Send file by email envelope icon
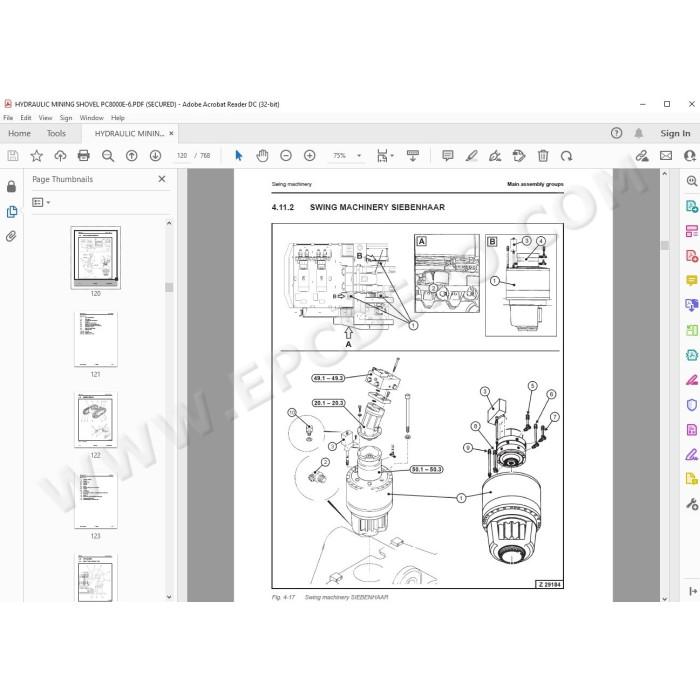The image size is (700, 700). [x=666, y=156]
